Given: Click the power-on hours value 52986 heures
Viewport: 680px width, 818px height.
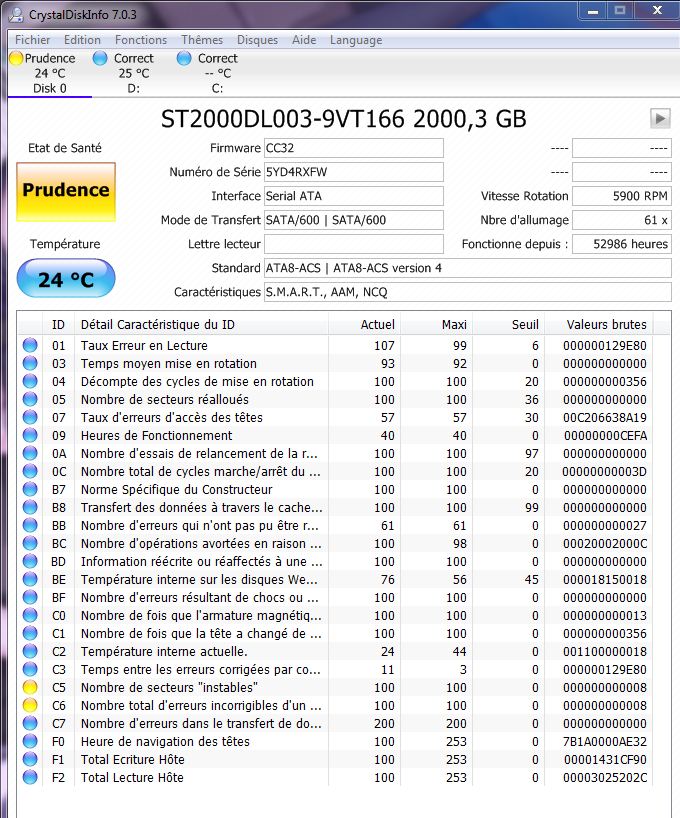Looking at the screenshot, I should (x=622, y=244).
